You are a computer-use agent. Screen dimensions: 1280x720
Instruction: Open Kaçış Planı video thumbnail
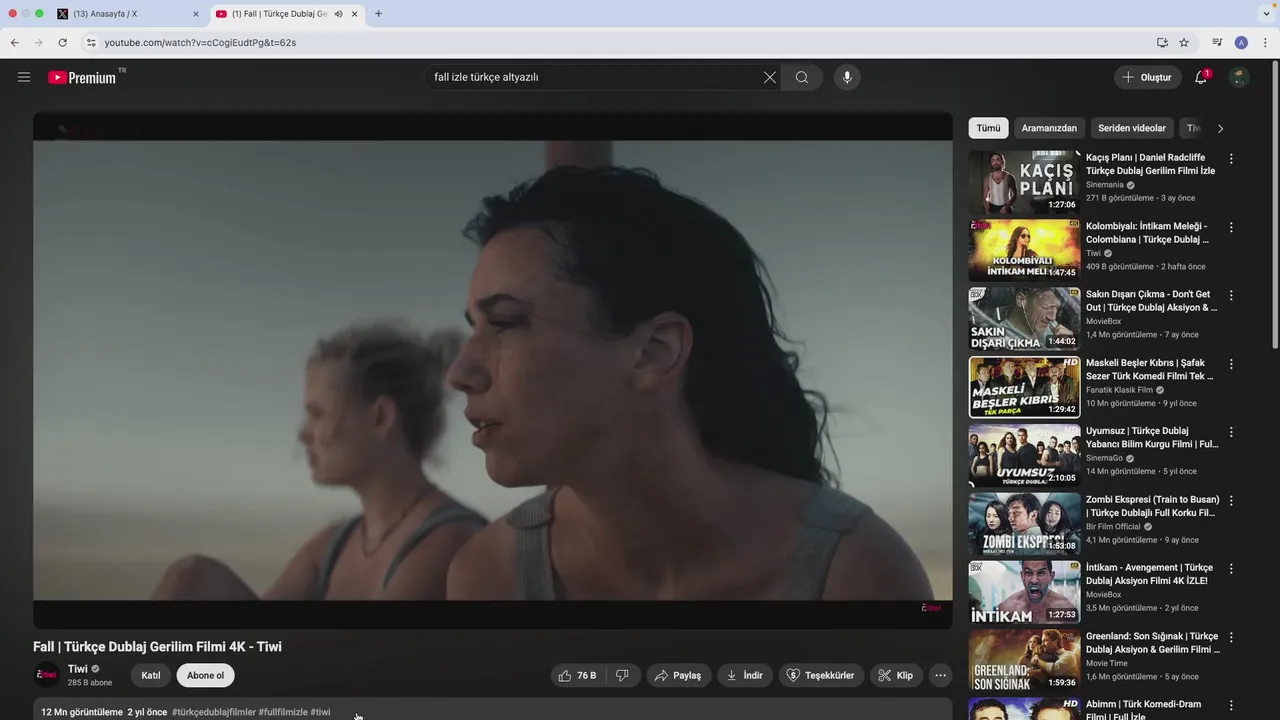point(1024,182)
